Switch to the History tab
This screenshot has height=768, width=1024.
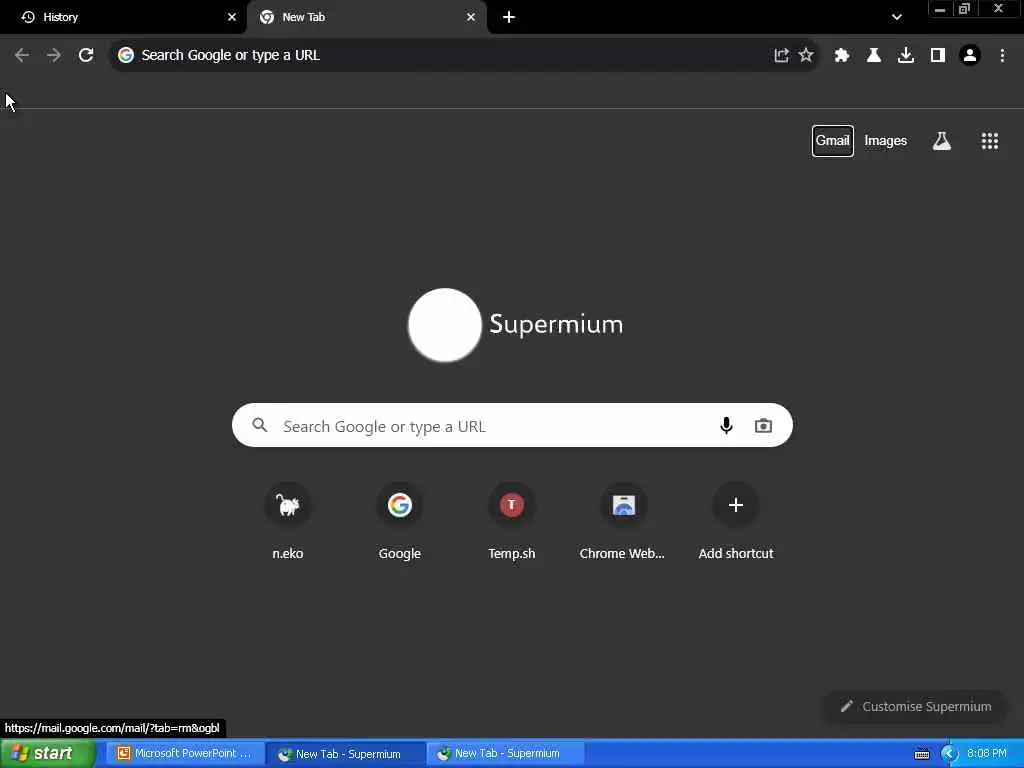123,17
